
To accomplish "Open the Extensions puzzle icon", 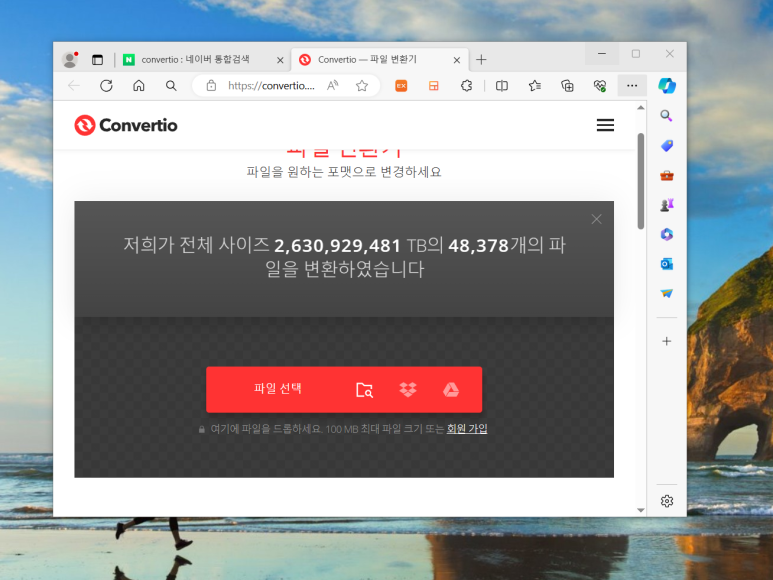I will [466, 86].
